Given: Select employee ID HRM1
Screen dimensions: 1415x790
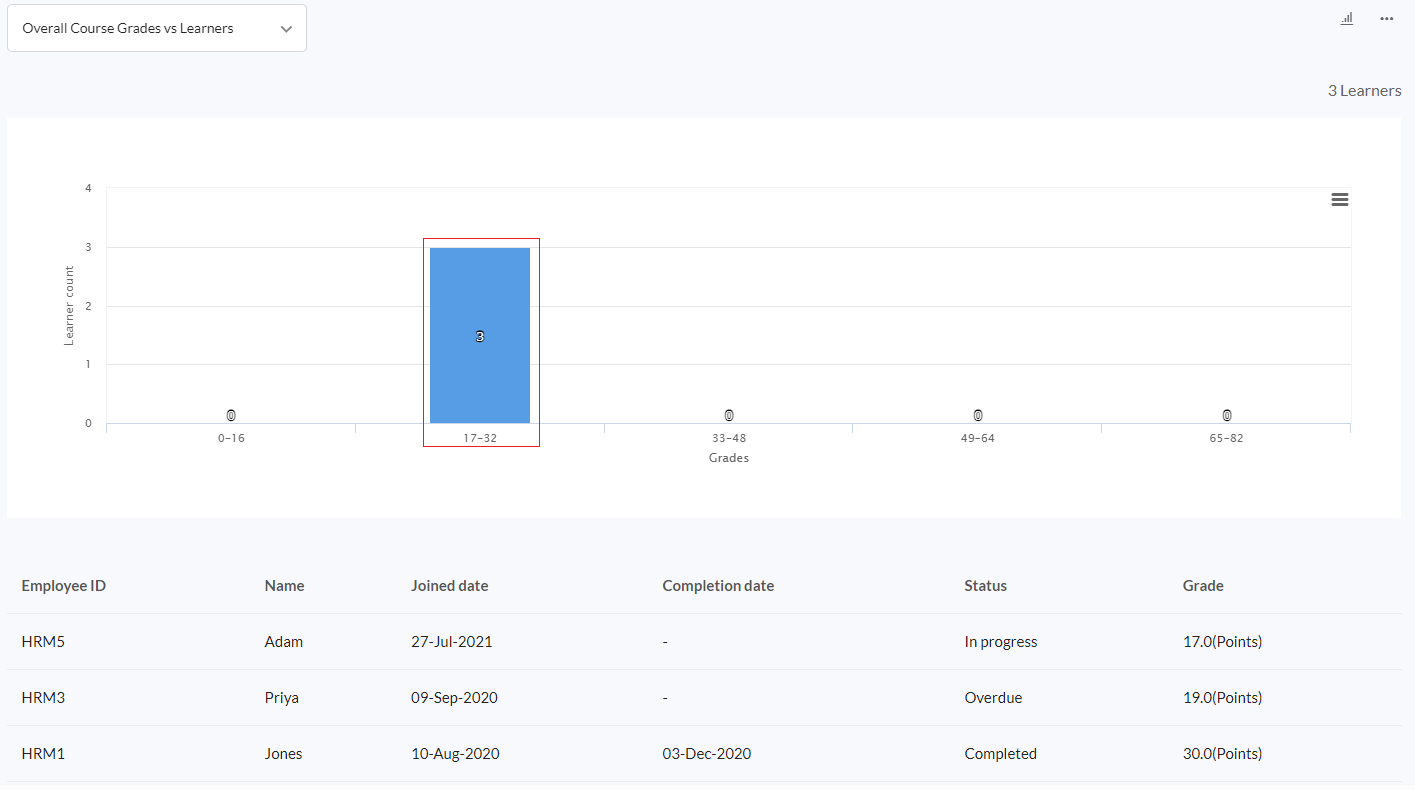Looking at the screenshot, I should pyautogui.click(x=43, y=753).
